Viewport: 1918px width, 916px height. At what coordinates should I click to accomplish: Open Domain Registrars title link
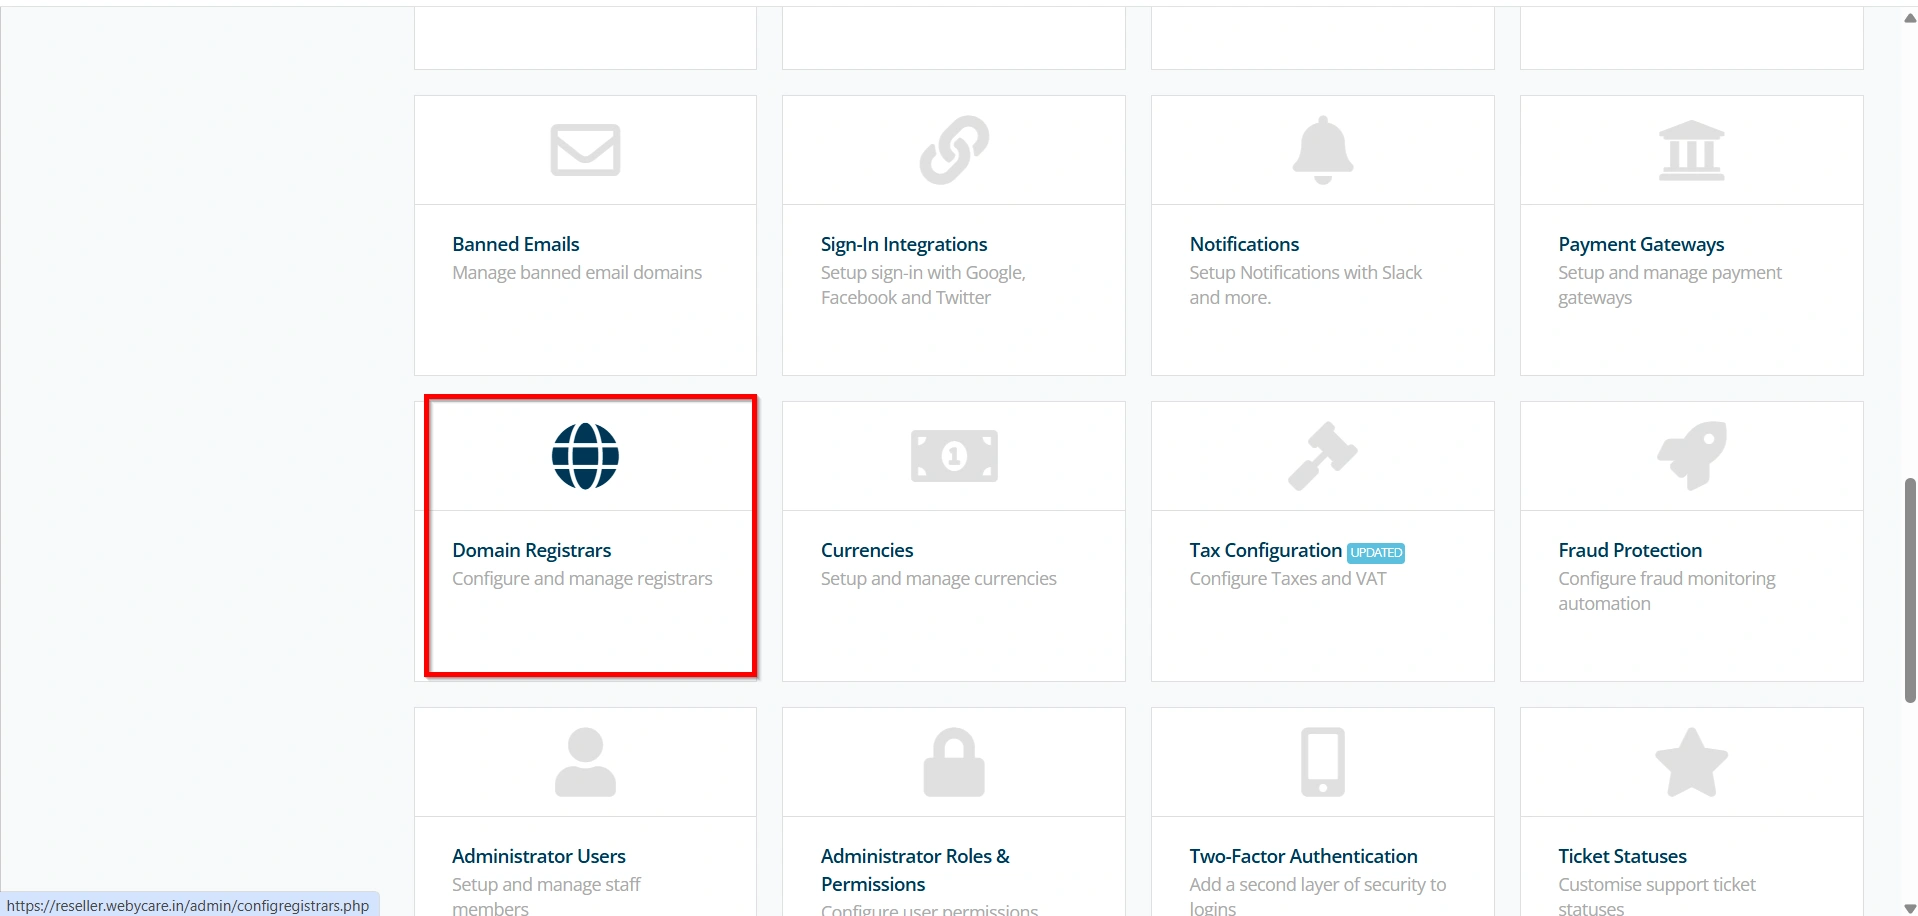pos(531,550)
